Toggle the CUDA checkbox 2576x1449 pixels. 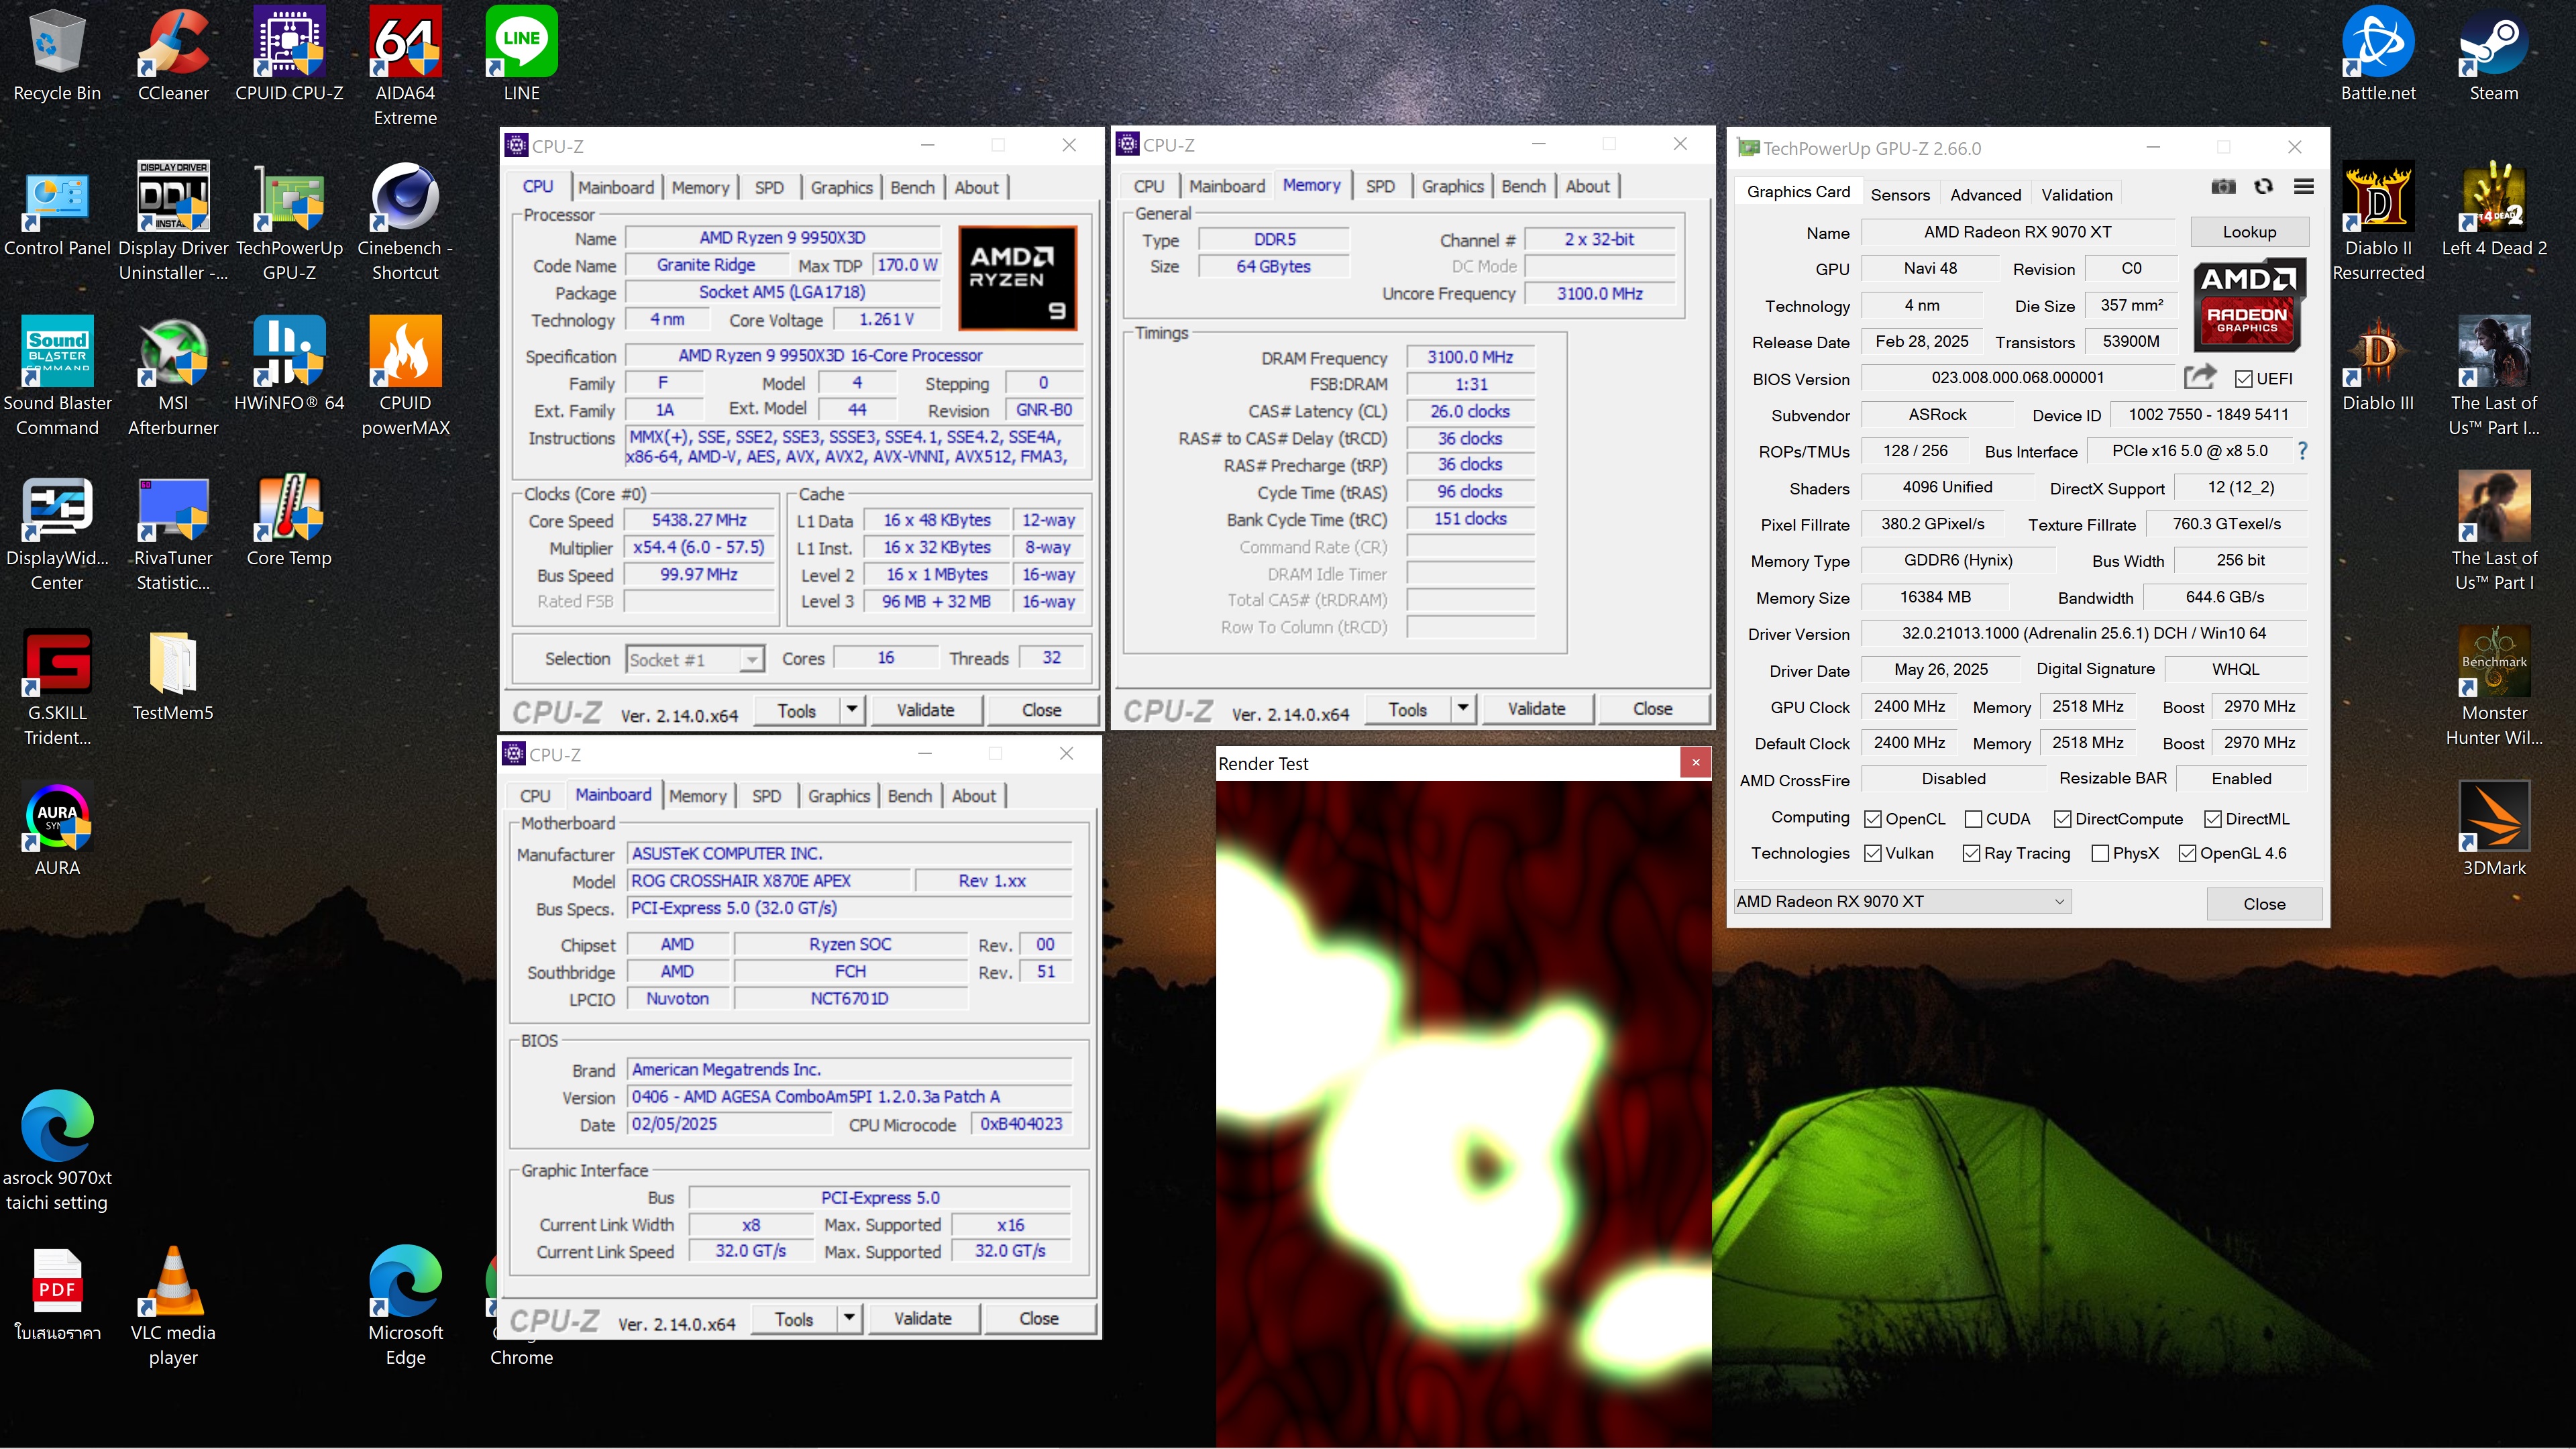click(1973, 819)
